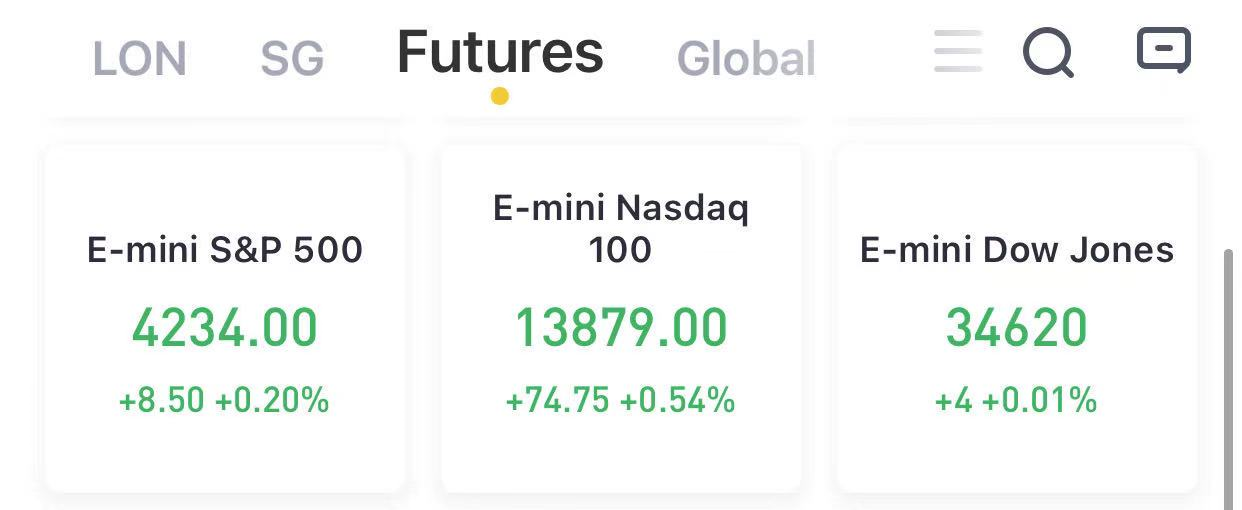Click the 13879.00 Nasdaq price

click(x=621, y=328)
